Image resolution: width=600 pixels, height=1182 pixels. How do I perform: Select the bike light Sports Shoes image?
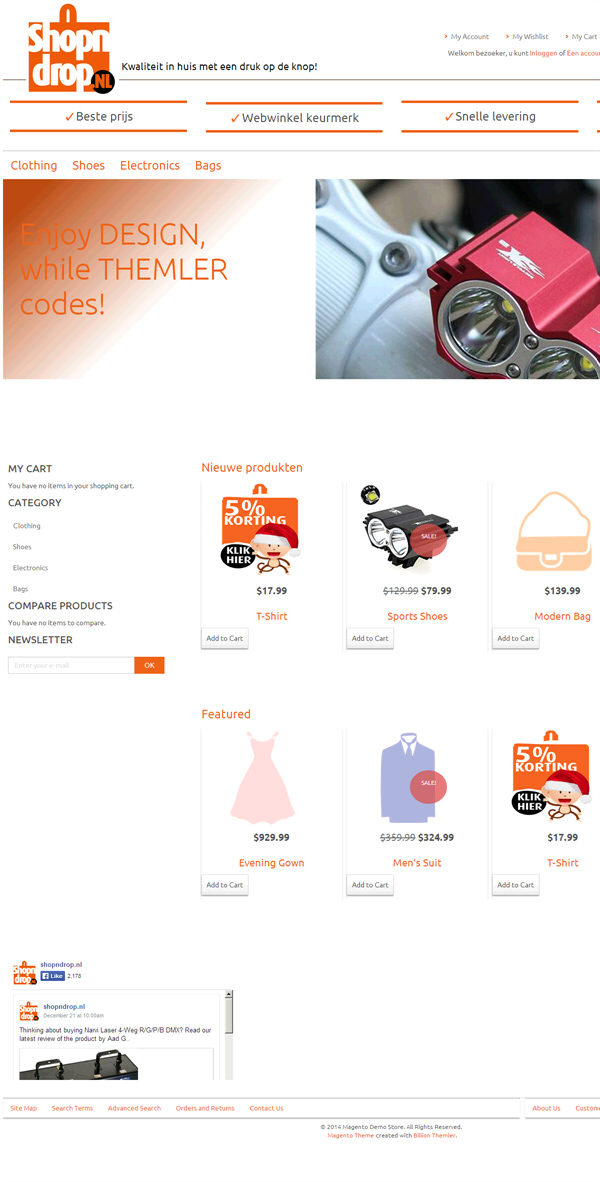406,528
